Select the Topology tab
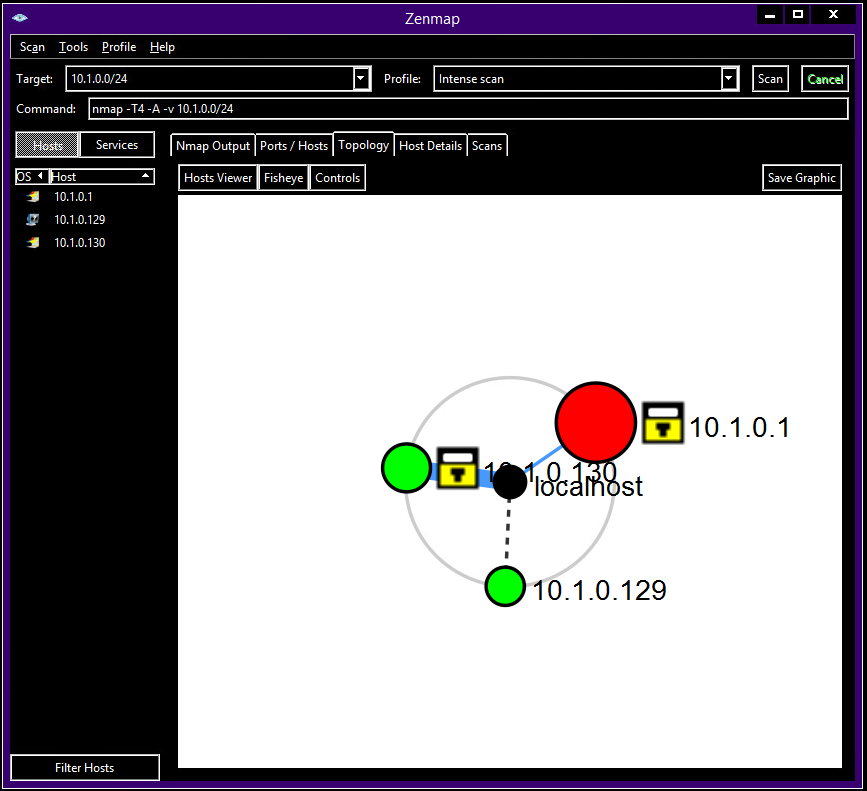Image resolution: width=867 pixels, height=791 pixels. 363,145
